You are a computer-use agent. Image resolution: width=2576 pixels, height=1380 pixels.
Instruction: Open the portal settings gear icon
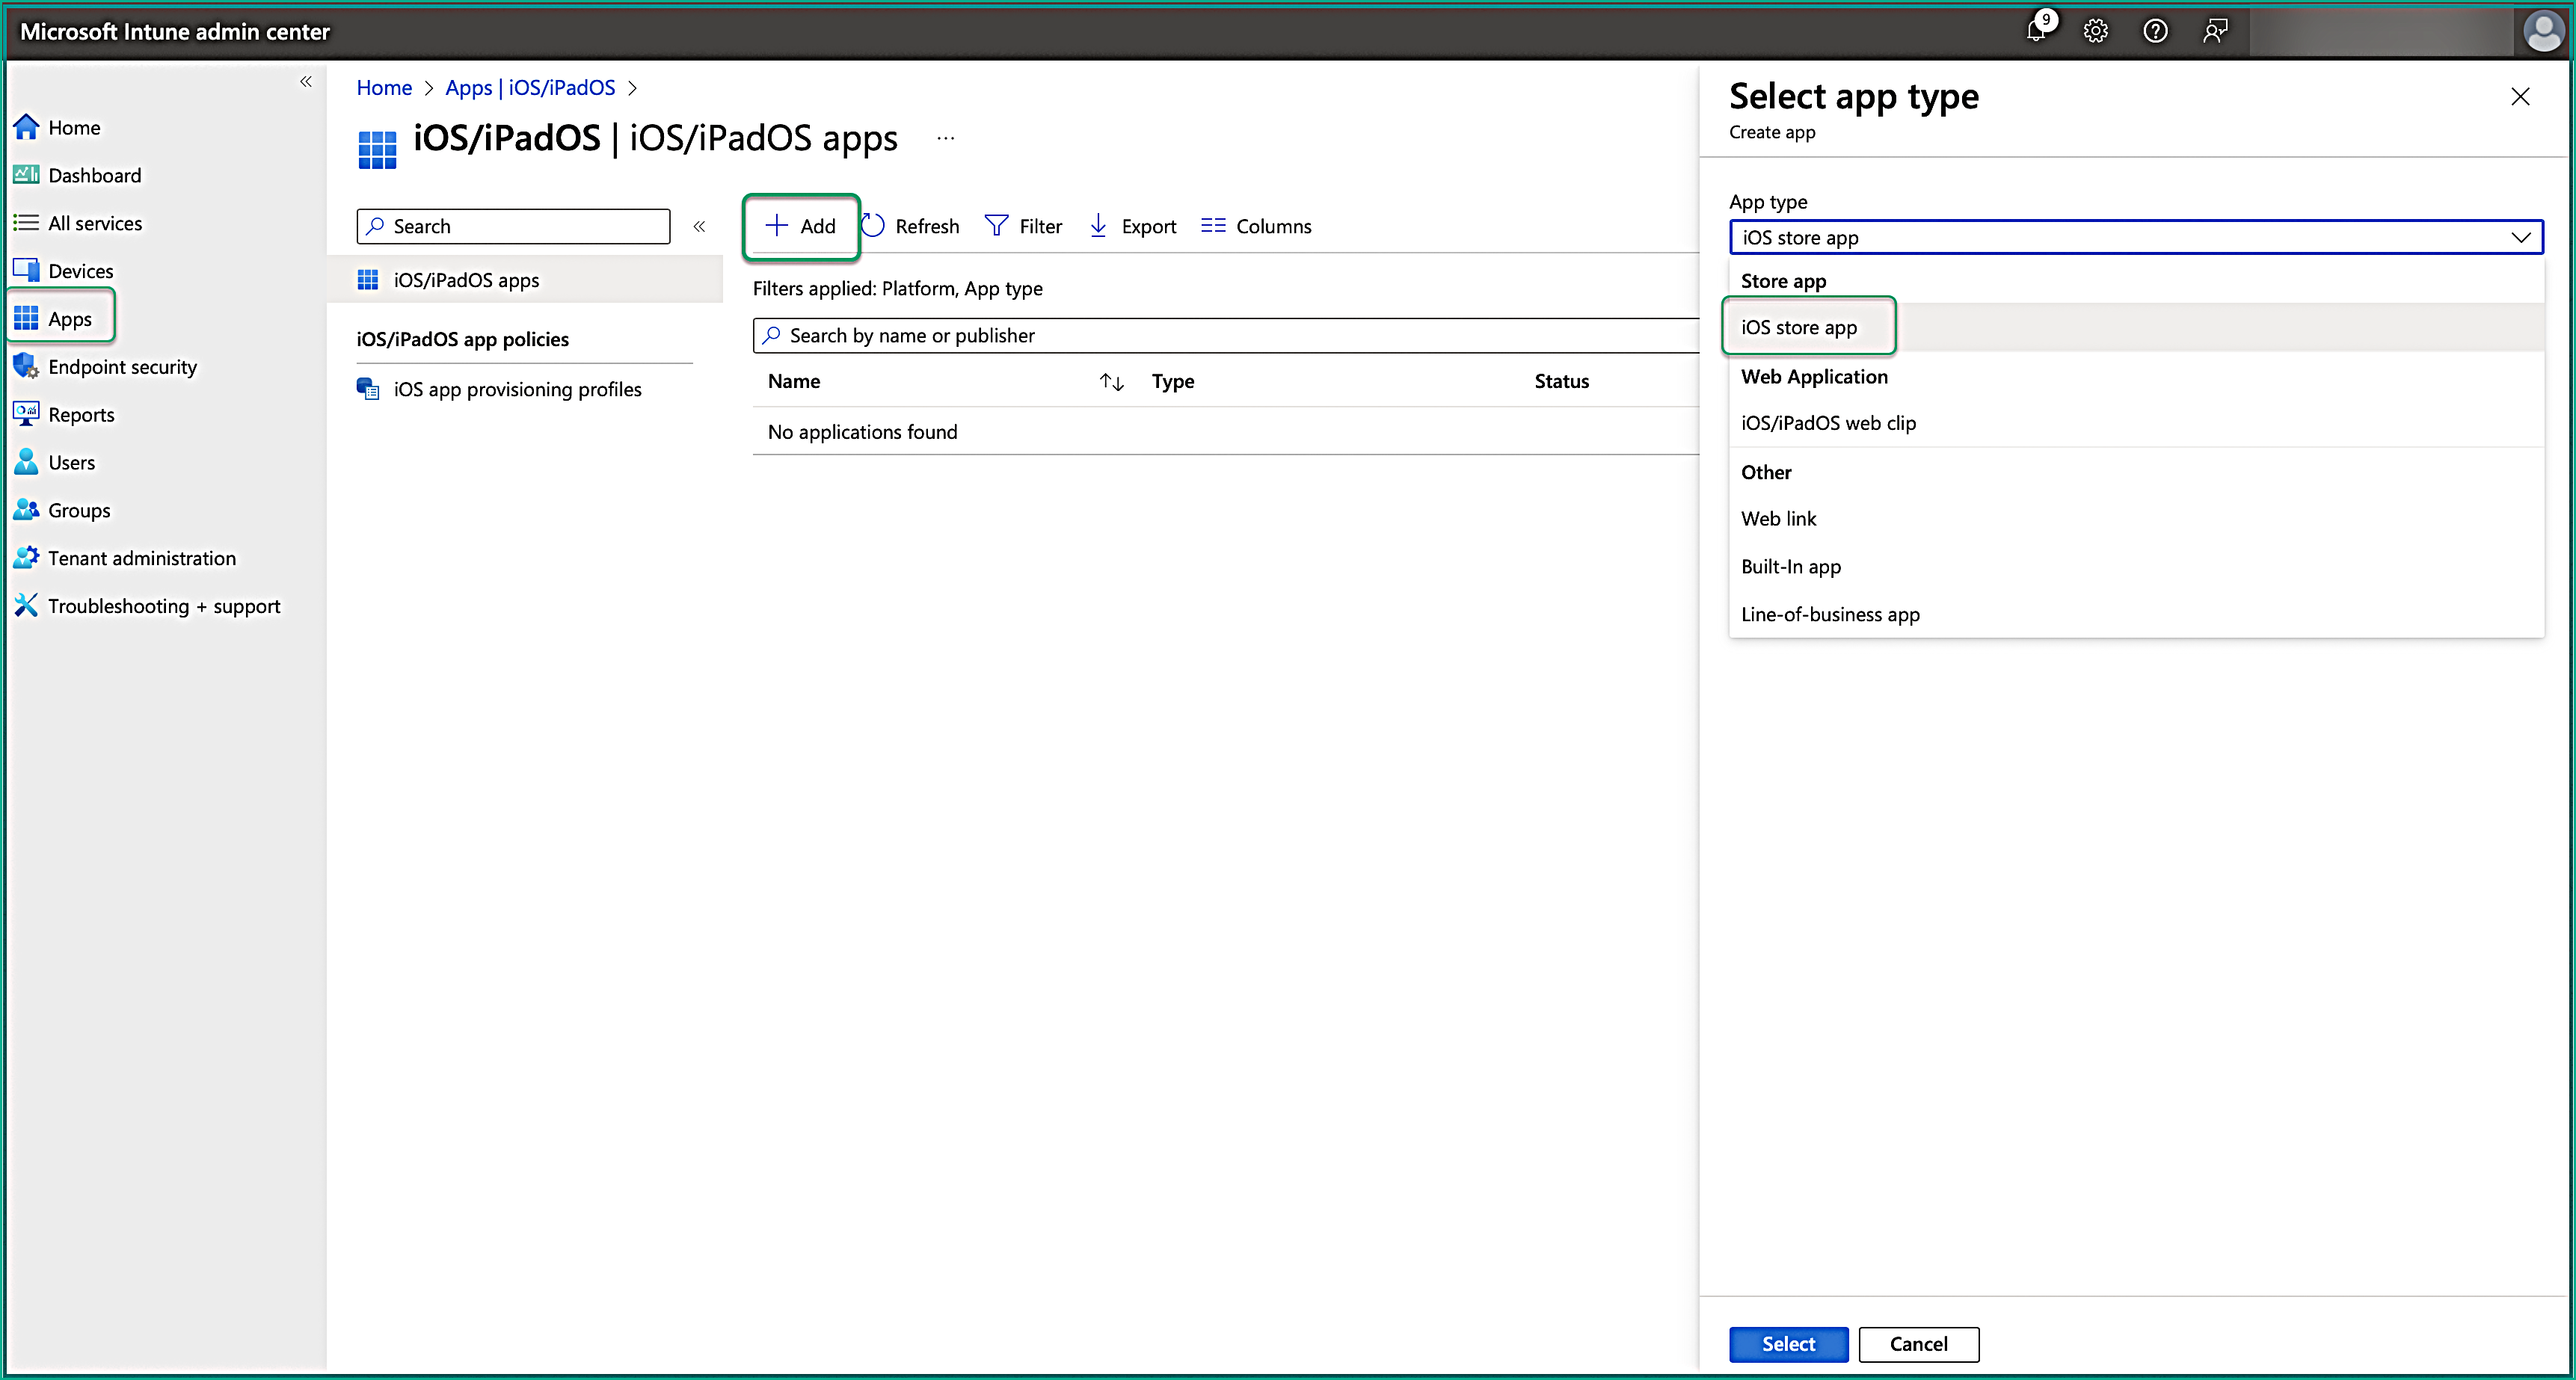2095,31
